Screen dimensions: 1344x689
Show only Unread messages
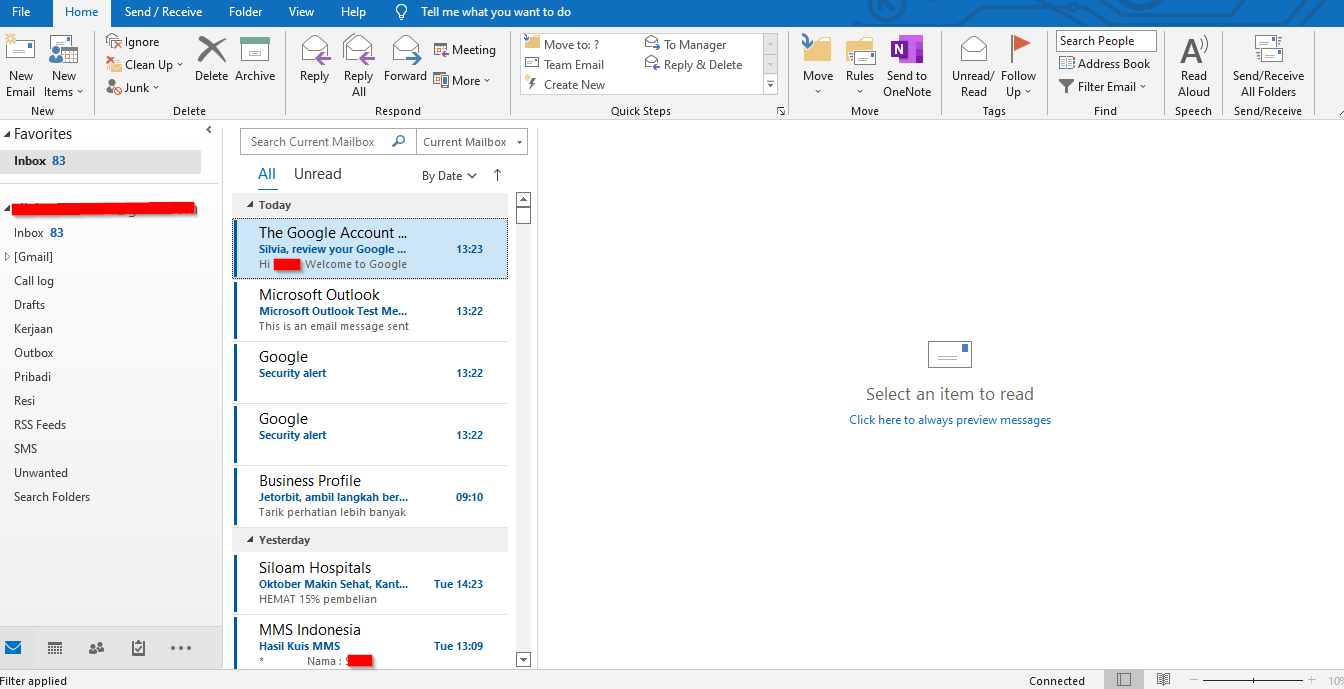pyautogui.click(x=317, y=174)
